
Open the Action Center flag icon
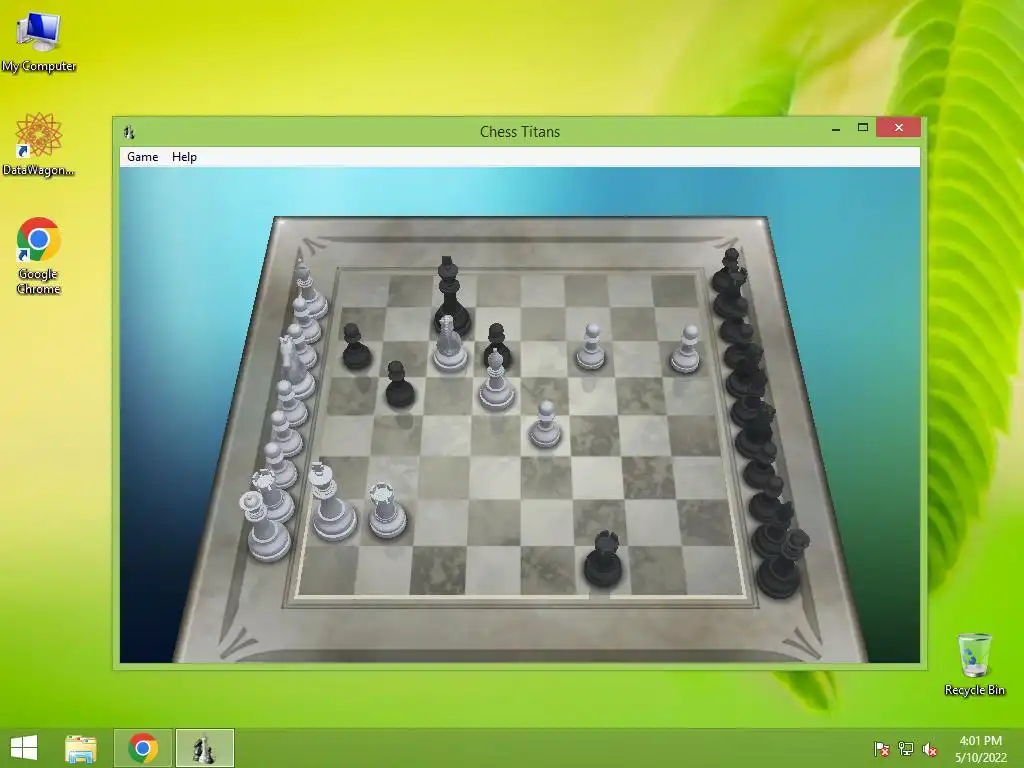pyautogui.click(x=882, y=748)
